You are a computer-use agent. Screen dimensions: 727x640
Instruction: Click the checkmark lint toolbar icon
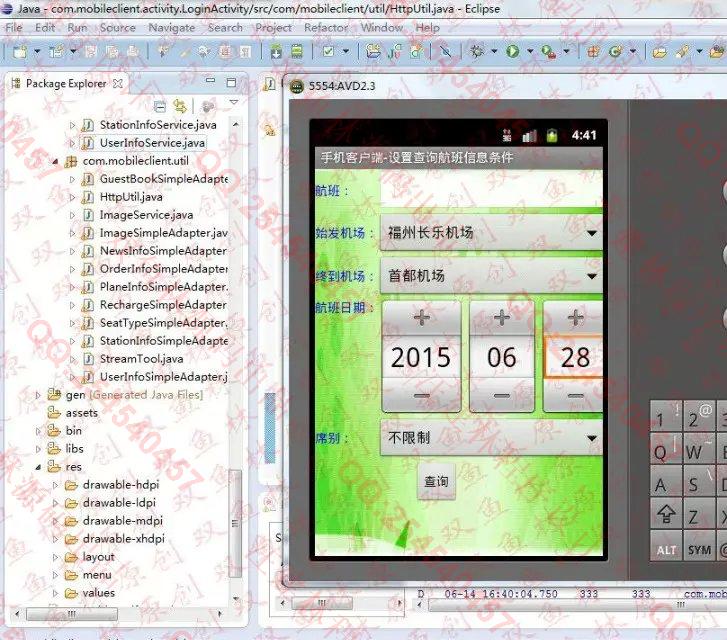[328, 51]
